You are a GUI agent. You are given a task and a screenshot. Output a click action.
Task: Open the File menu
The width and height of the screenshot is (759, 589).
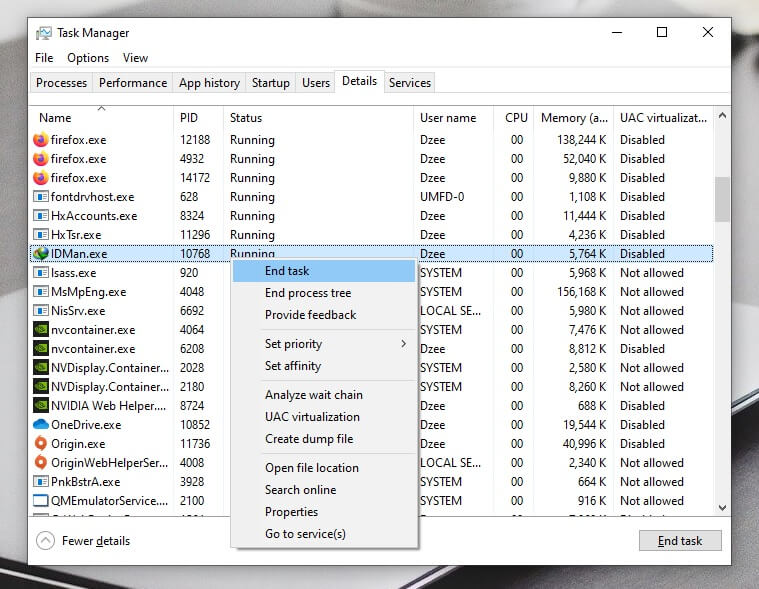(x=44, y=58)
